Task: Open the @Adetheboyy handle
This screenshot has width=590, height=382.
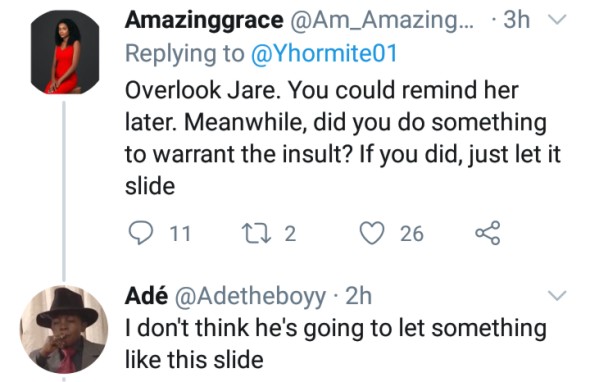Action: 250,297
